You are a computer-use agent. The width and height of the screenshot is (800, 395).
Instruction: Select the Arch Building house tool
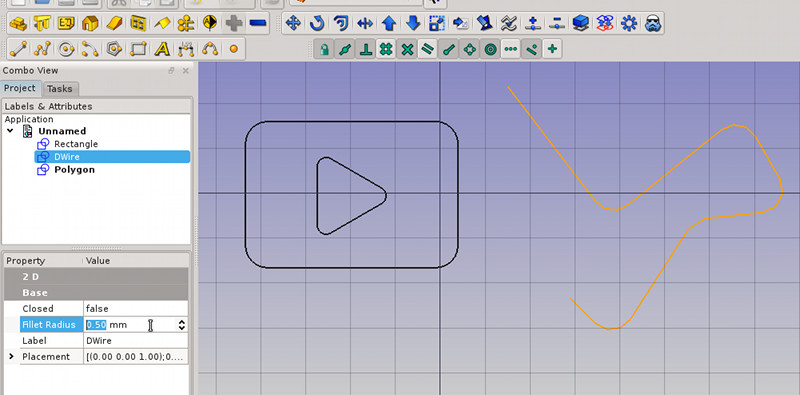(x=90, y=23)
